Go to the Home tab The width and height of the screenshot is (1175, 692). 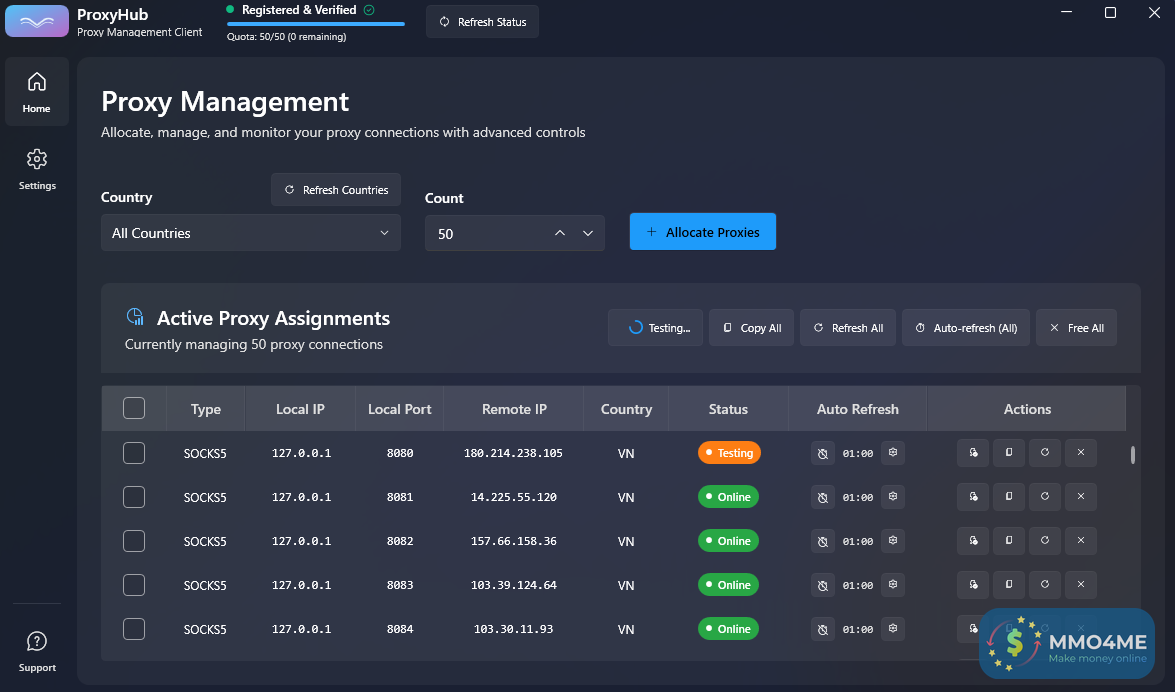click(x=37, y=92)
